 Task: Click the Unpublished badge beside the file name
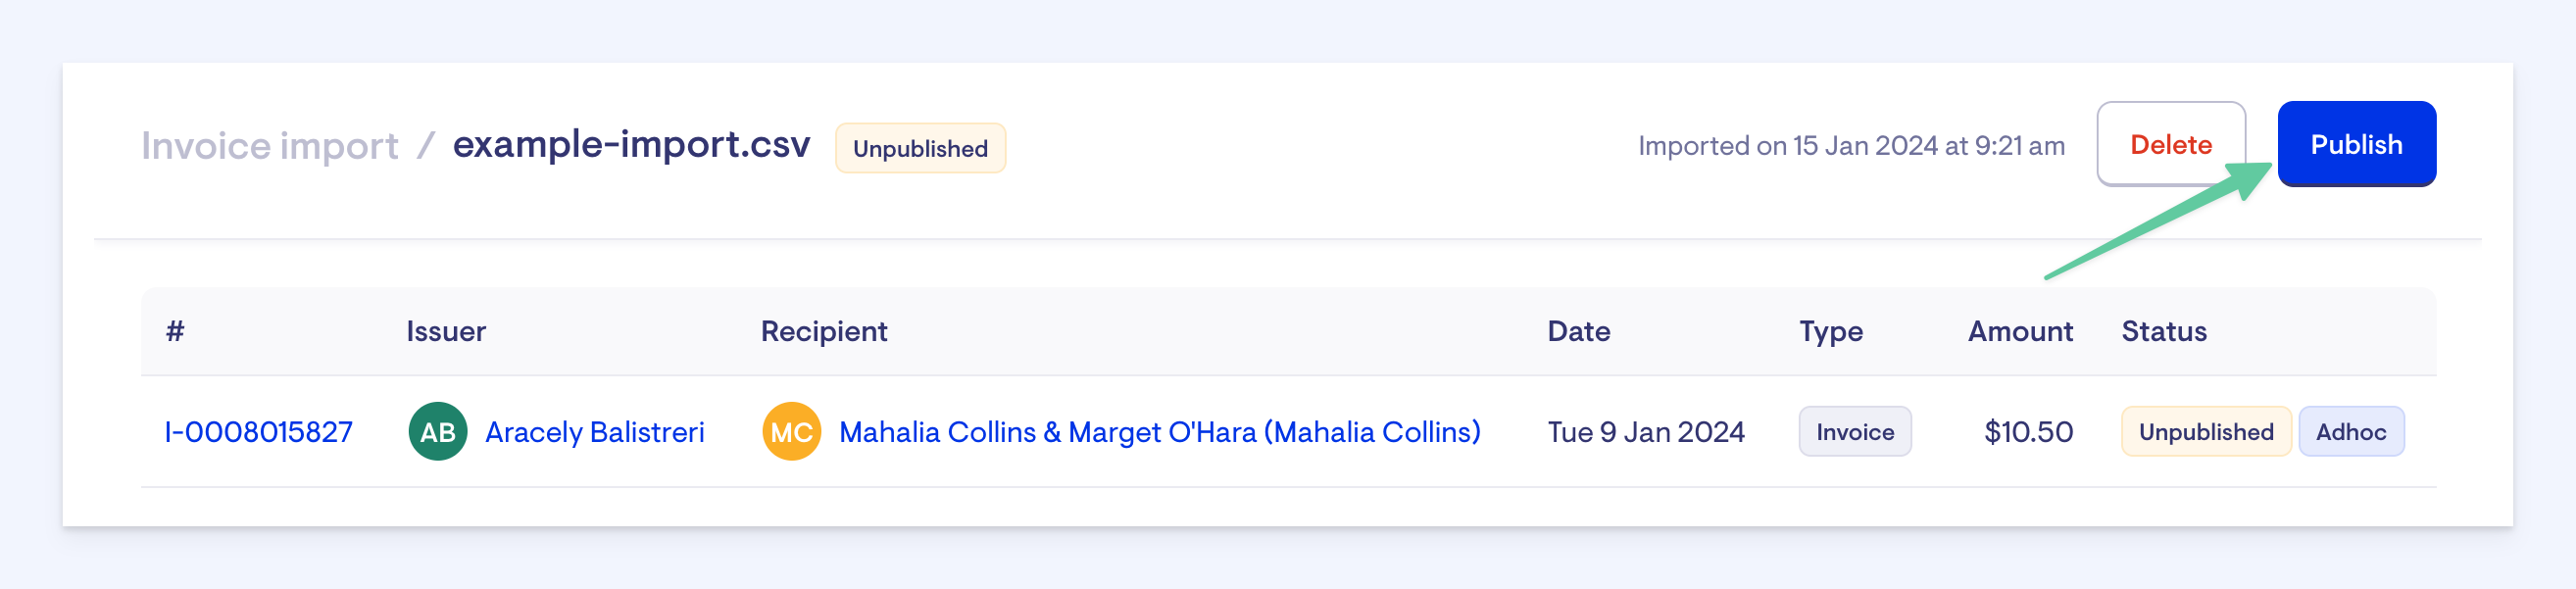(919, 148)
